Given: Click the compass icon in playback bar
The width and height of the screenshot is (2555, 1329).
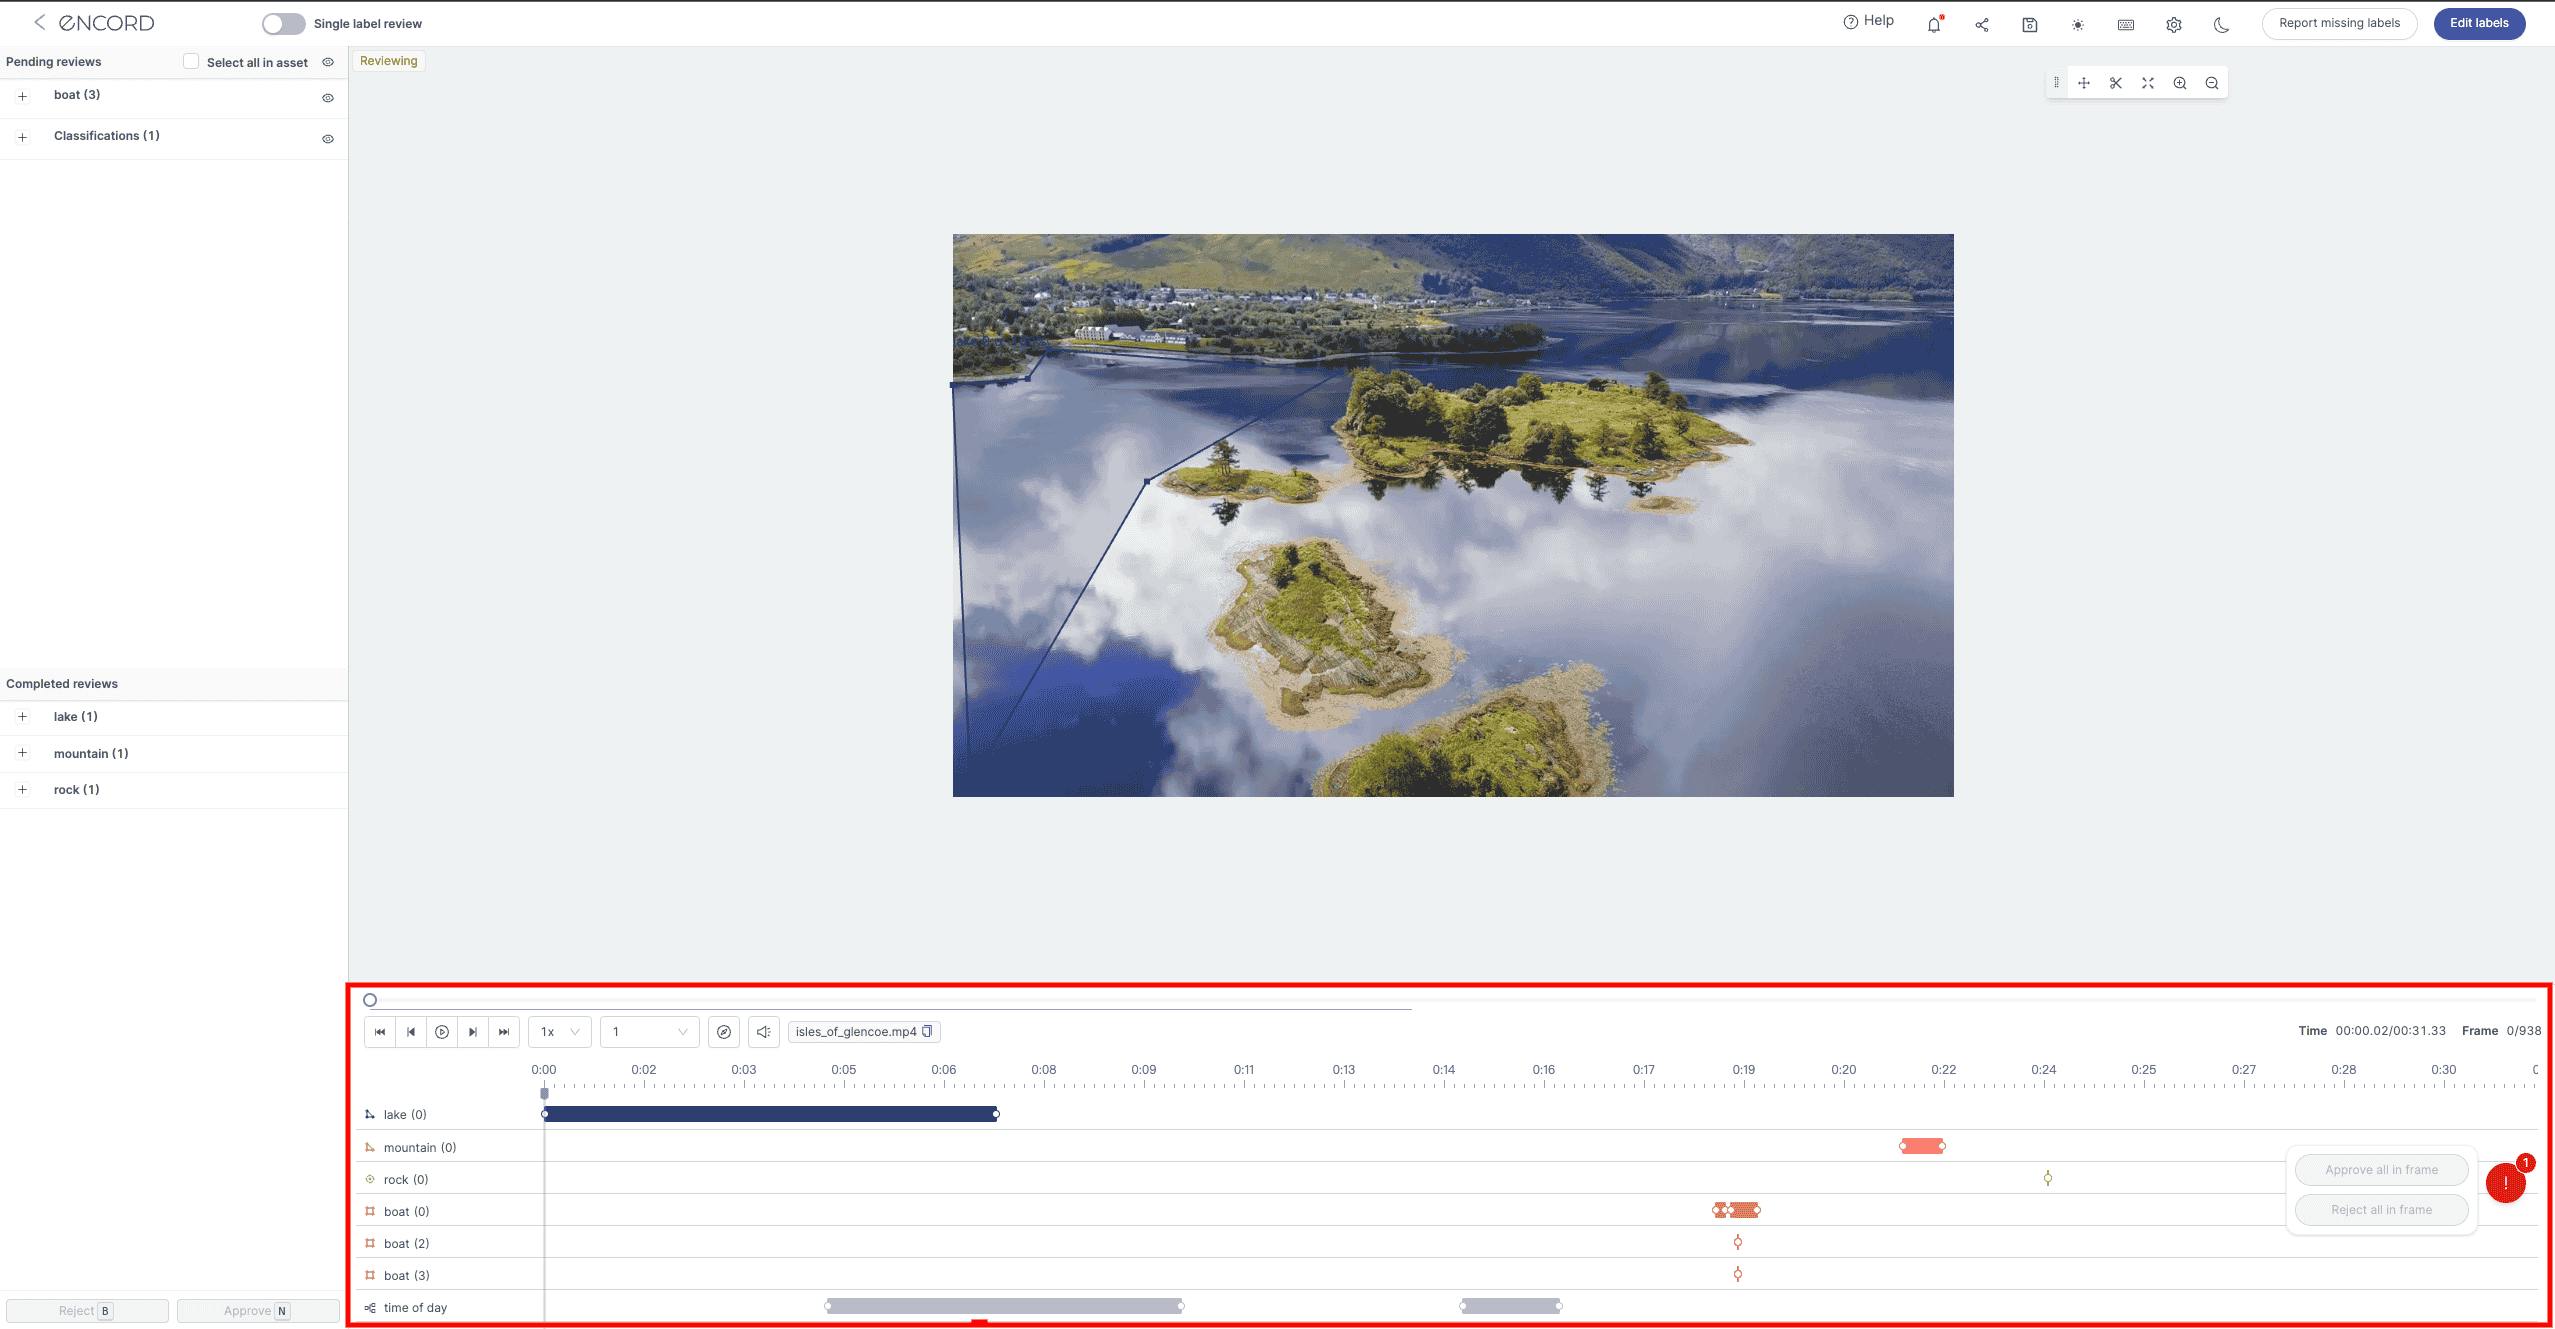Looking at the screenshot, I should [724, 1032].
